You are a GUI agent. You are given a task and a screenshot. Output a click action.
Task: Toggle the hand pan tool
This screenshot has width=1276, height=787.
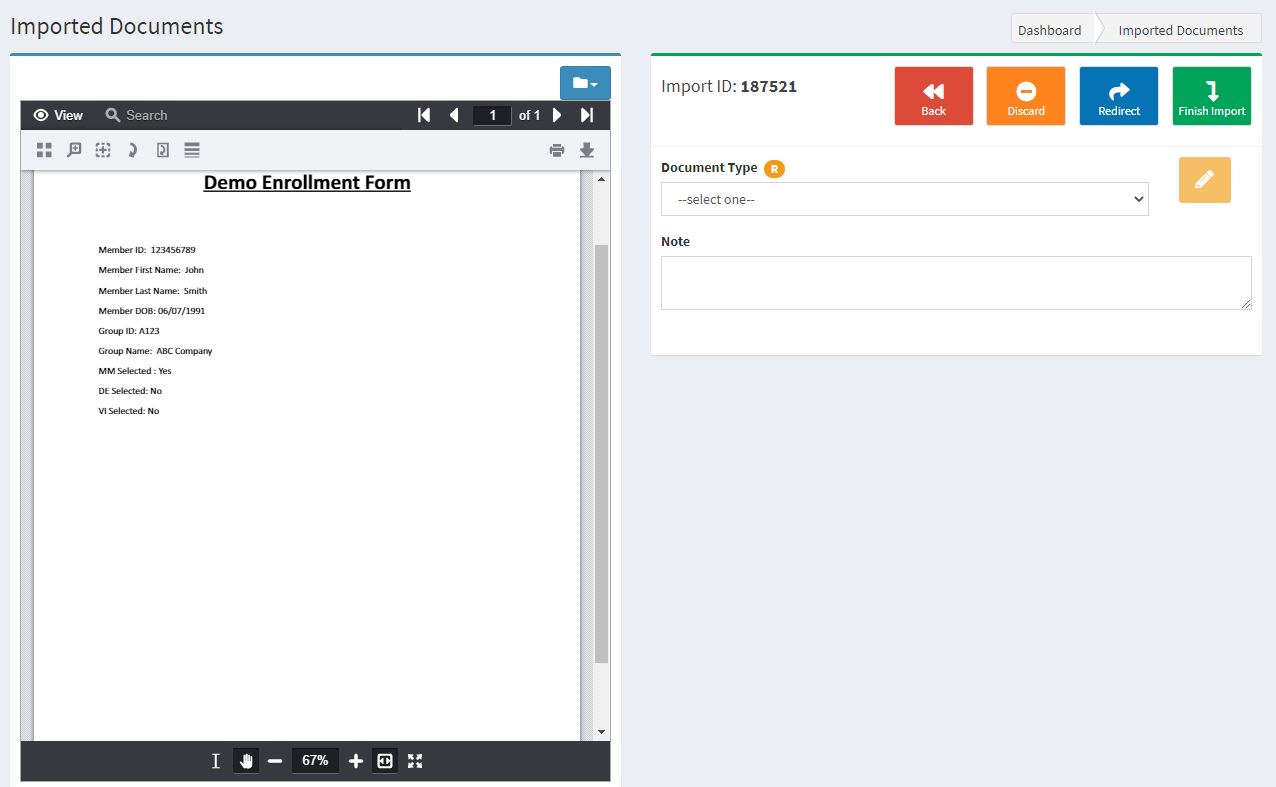[x=246, y=761]
